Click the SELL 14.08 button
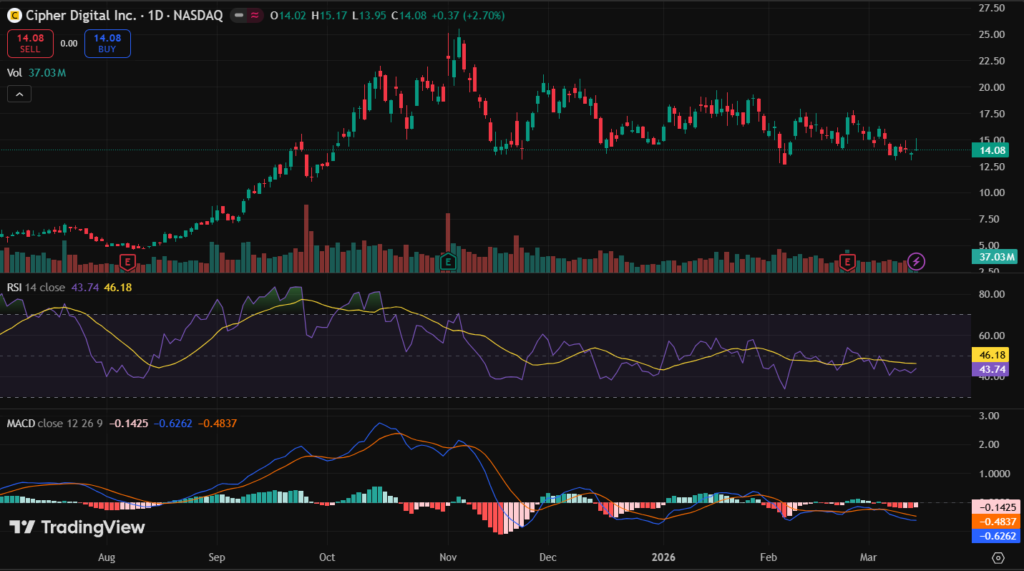 (28, 43)
